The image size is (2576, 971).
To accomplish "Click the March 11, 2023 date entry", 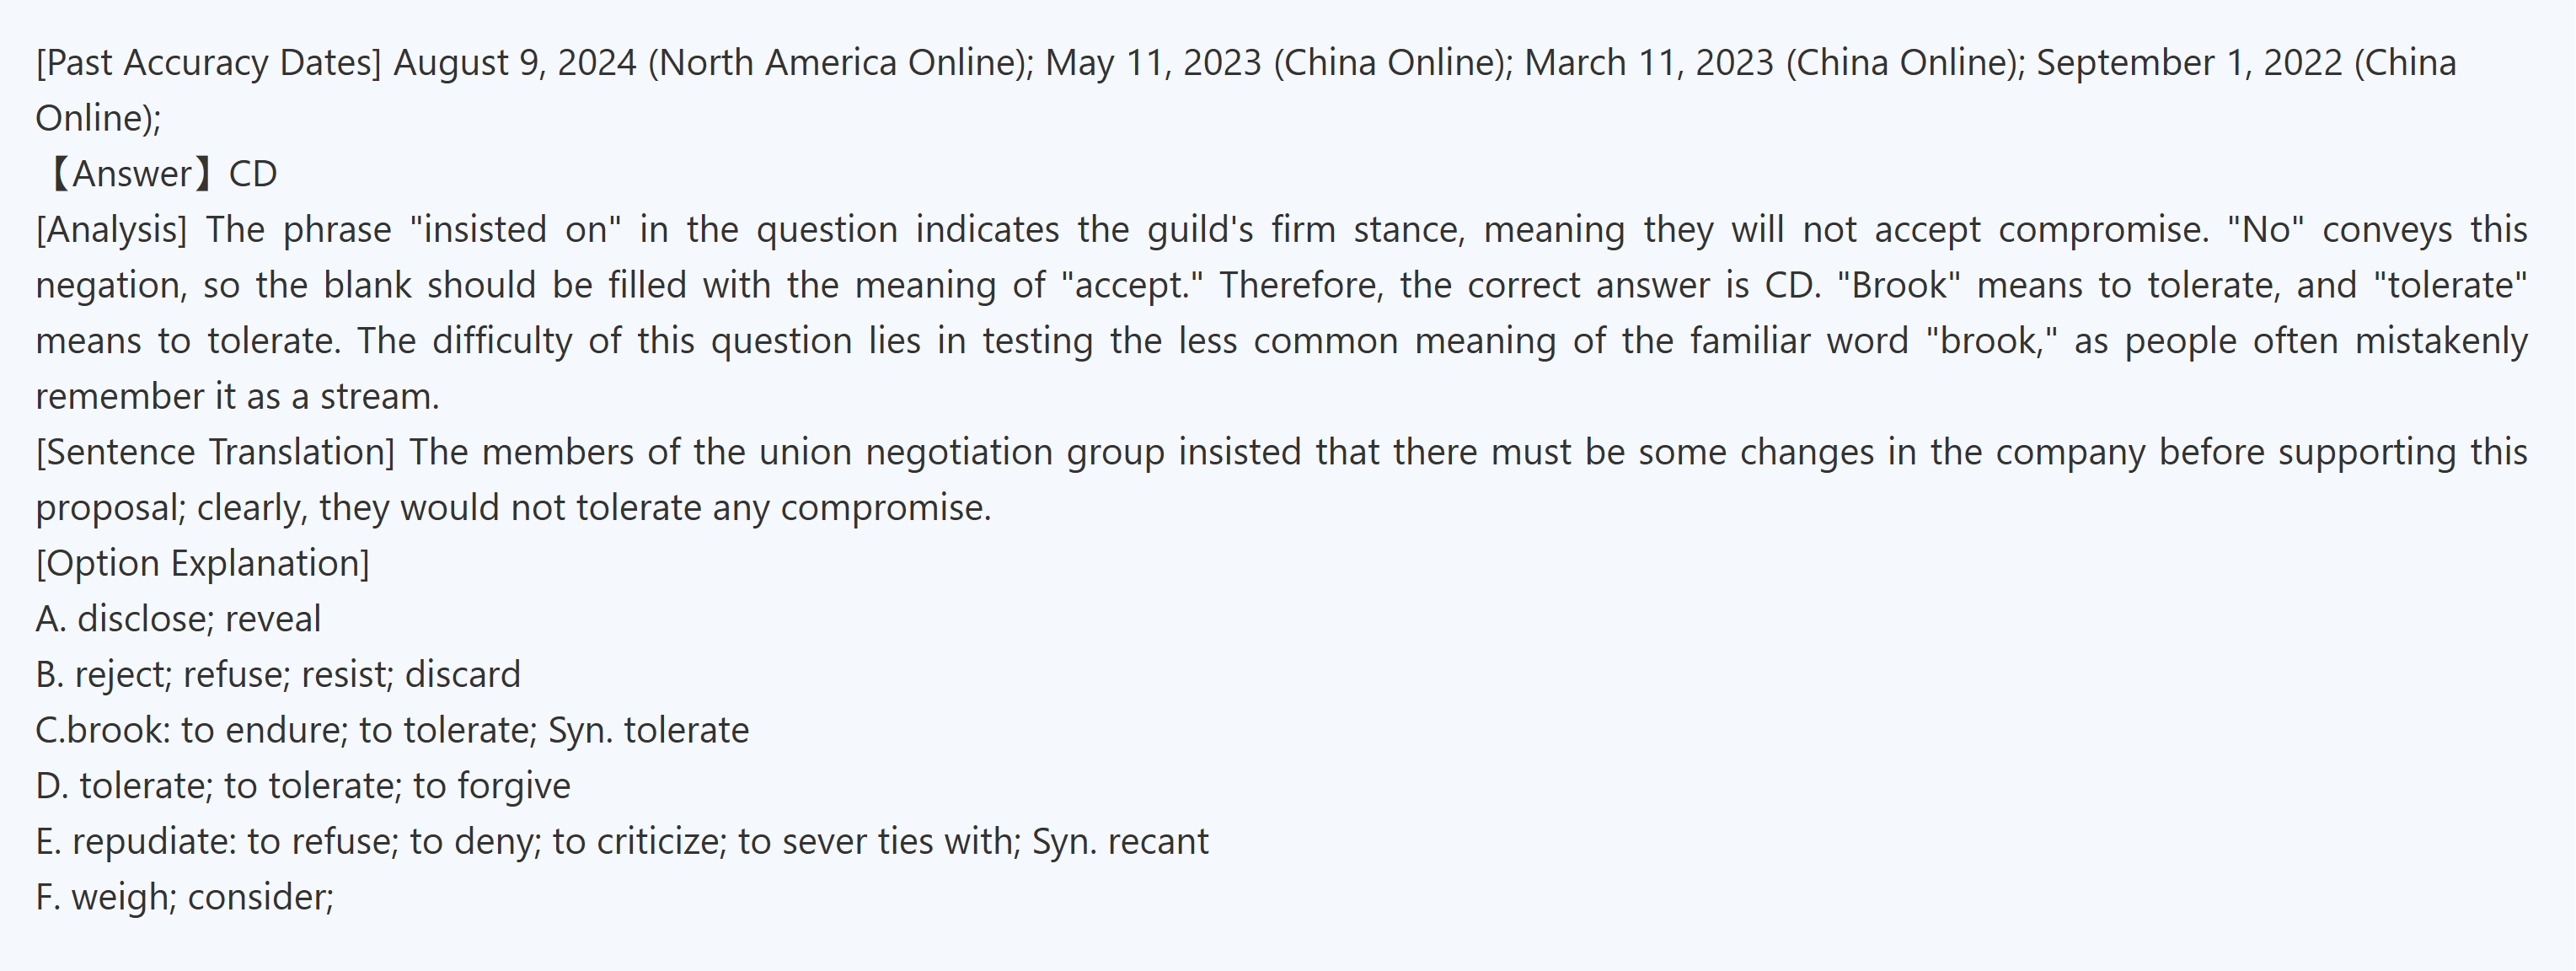I will [1648, 63].
